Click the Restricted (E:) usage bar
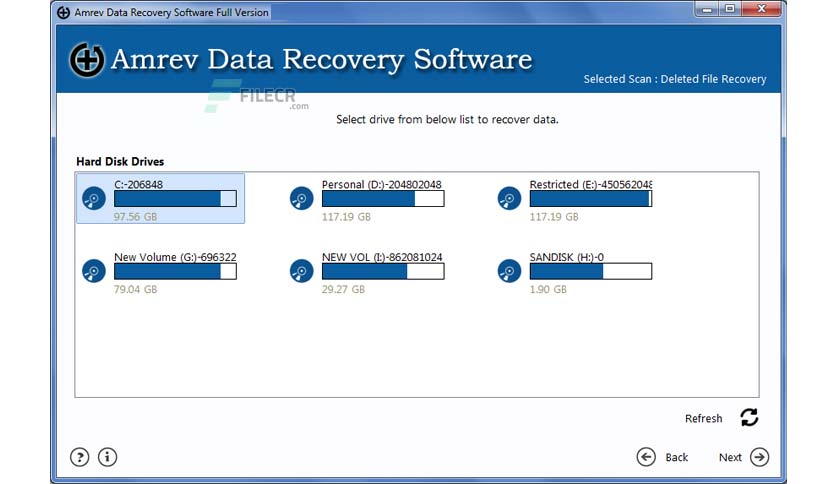 [x=591, y=199]
